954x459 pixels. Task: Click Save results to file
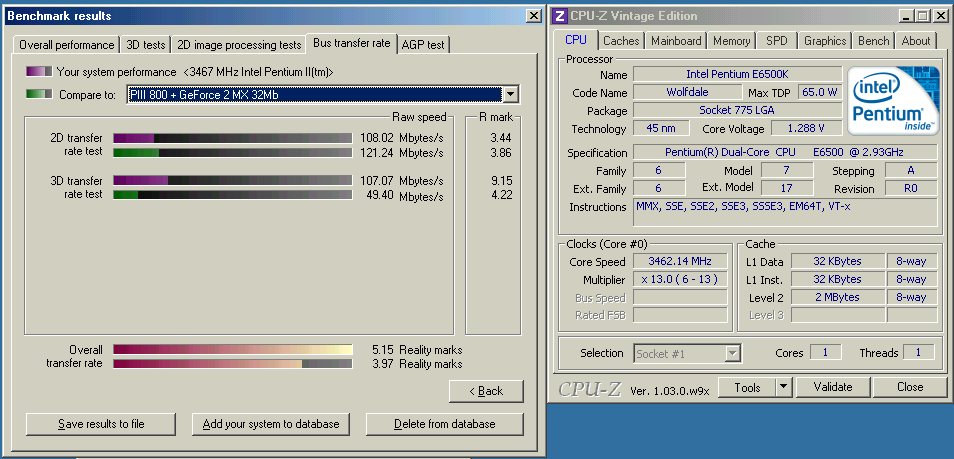pyautogui.click(x=101, y=424)
